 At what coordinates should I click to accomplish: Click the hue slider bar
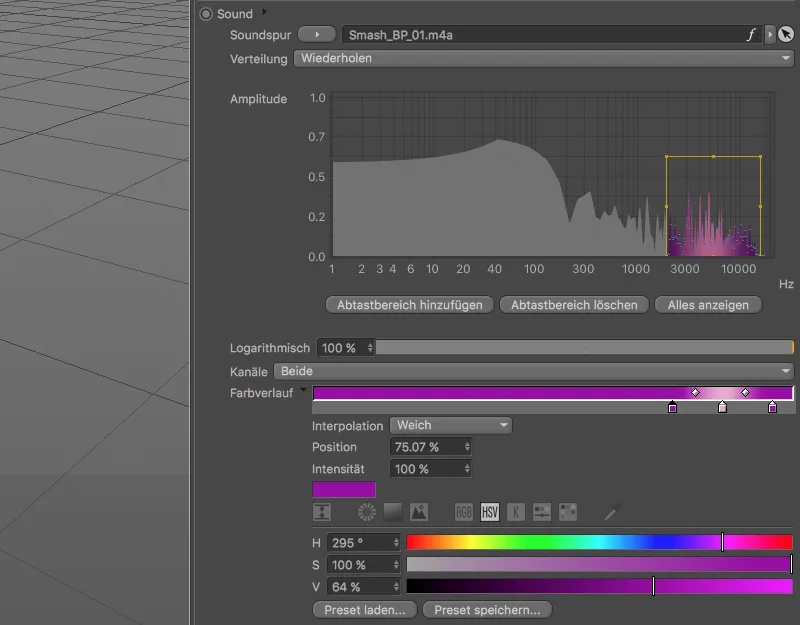tap(599, 542)
